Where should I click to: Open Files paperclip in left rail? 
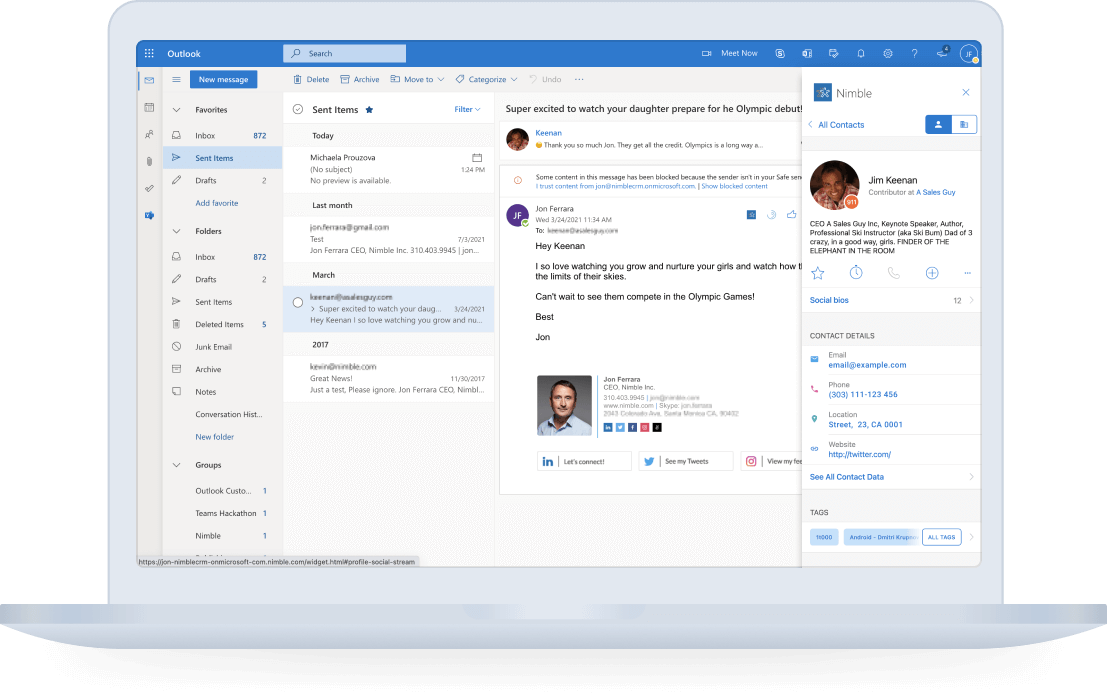pos(149,162)
